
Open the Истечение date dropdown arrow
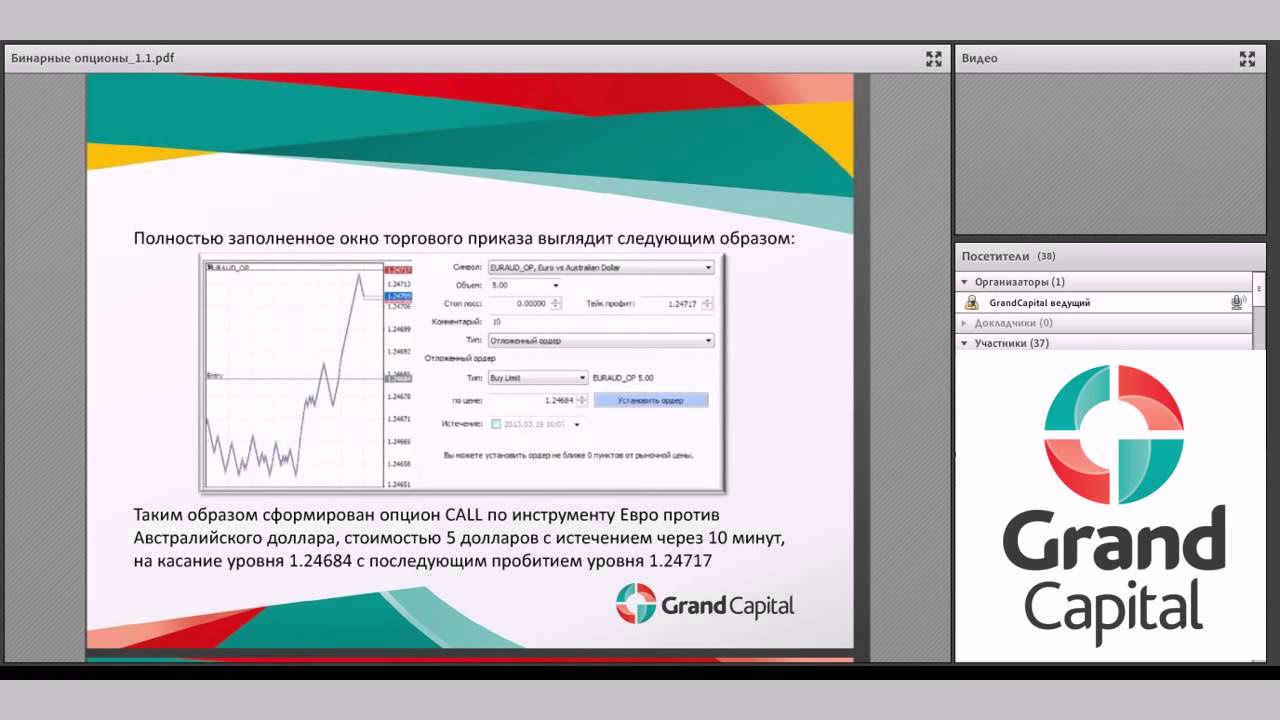pyautogui.click(x=577, y=424)
